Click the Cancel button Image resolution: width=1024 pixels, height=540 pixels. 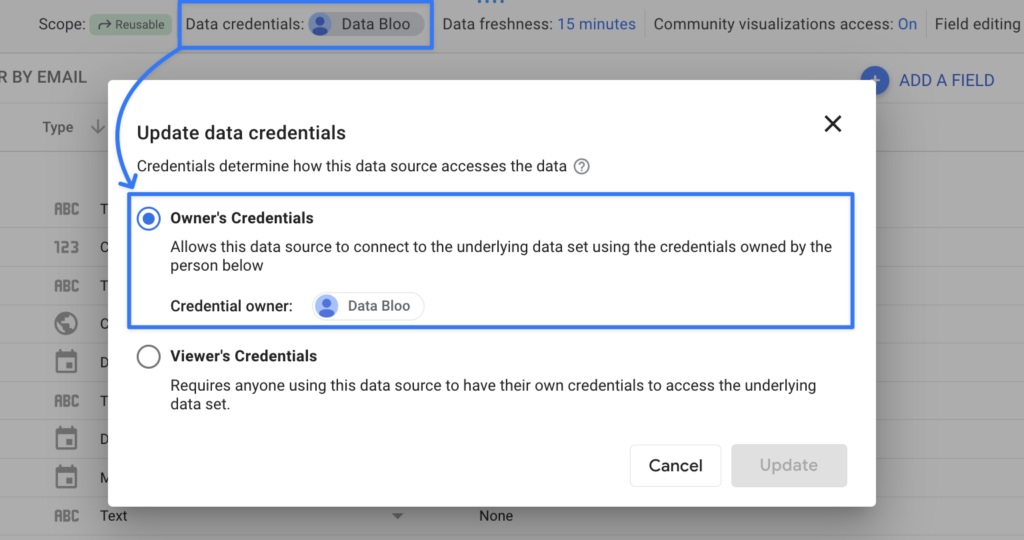[675, 465]
